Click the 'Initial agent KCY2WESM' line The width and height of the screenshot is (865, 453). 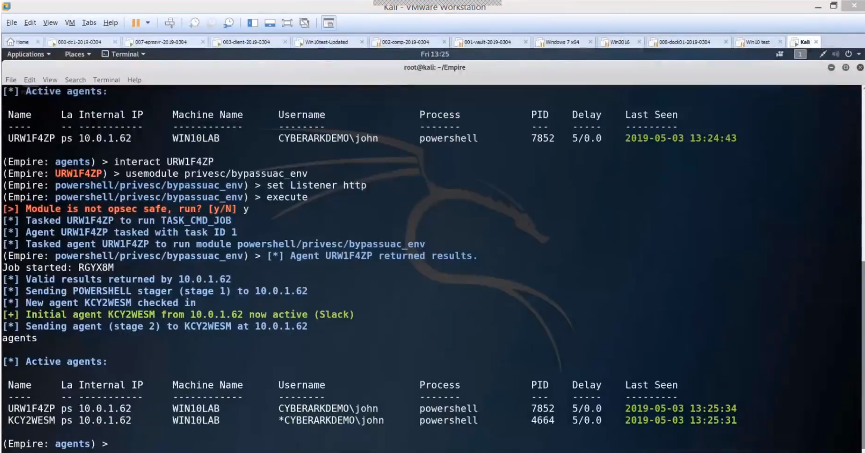click(x=178, y=315)
